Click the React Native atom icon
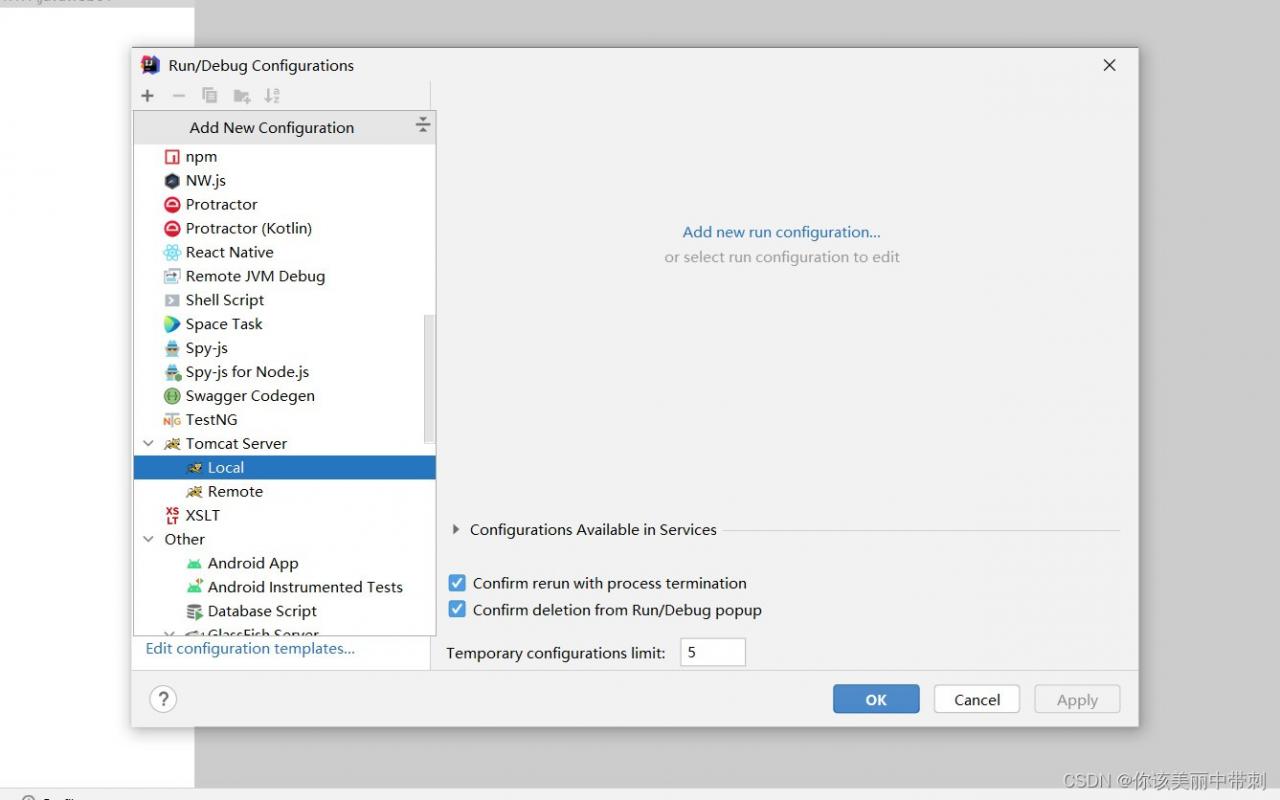Screen dimensions: 1280x800 click(172, 253)
